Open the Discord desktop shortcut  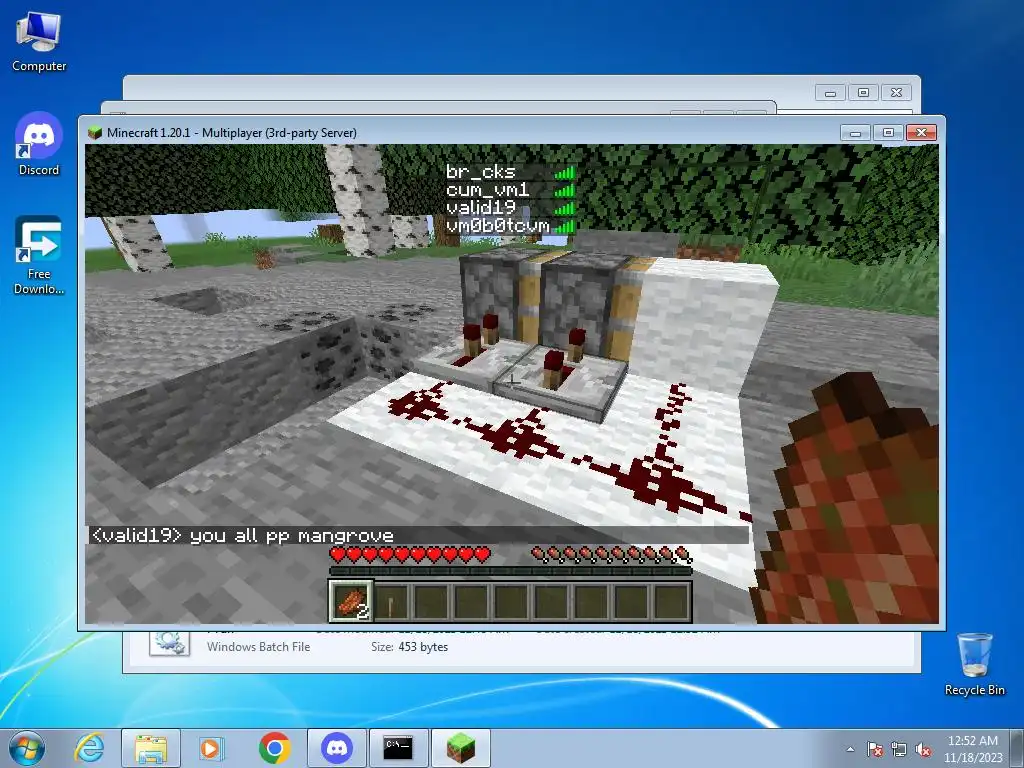point(39,144)
